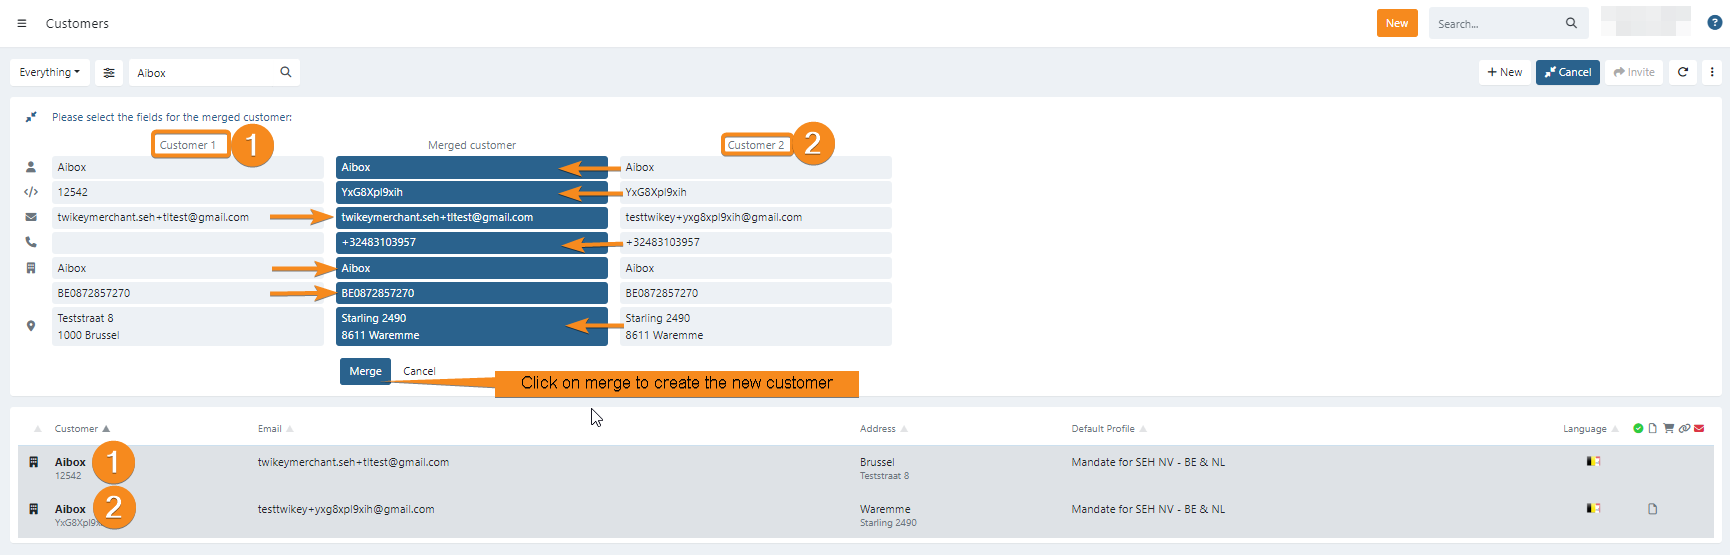Open the hamburger navigation menu
Image resolution: width=1730 pixels, height=555 pixels.
(22, 23)
